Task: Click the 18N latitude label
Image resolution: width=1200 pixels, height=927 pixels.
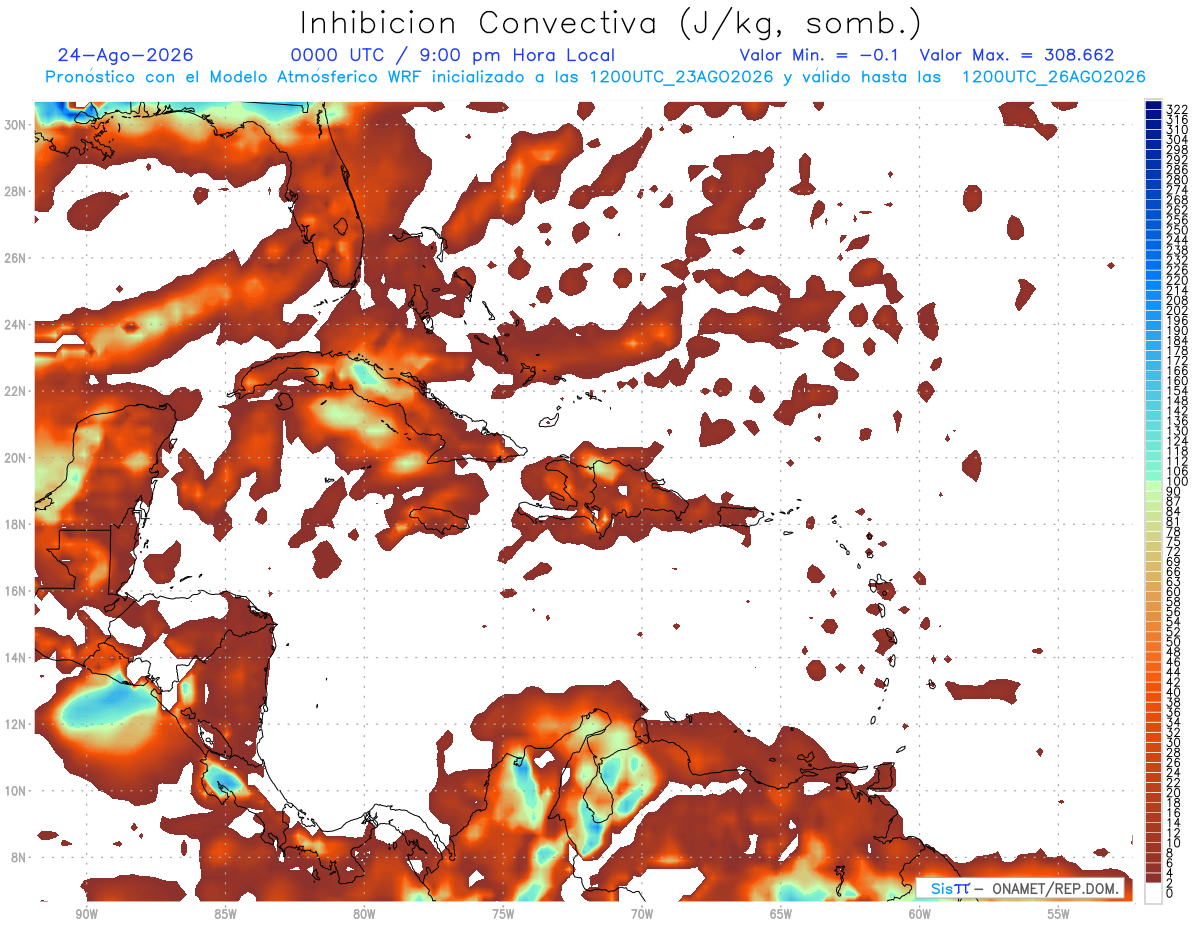Action: (x=15, y=524)
